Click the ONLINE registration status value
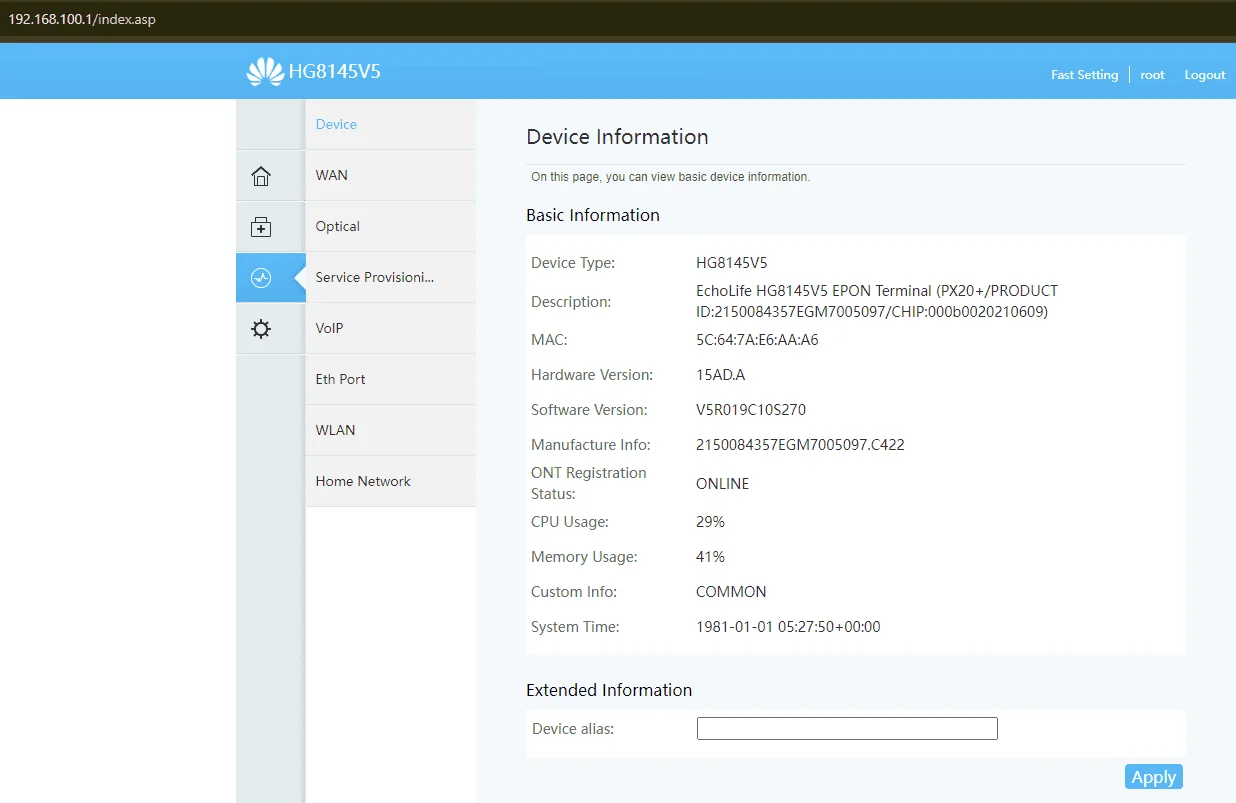The height and width of the screenshot is (803, 1236). click(x=722, y=484)
